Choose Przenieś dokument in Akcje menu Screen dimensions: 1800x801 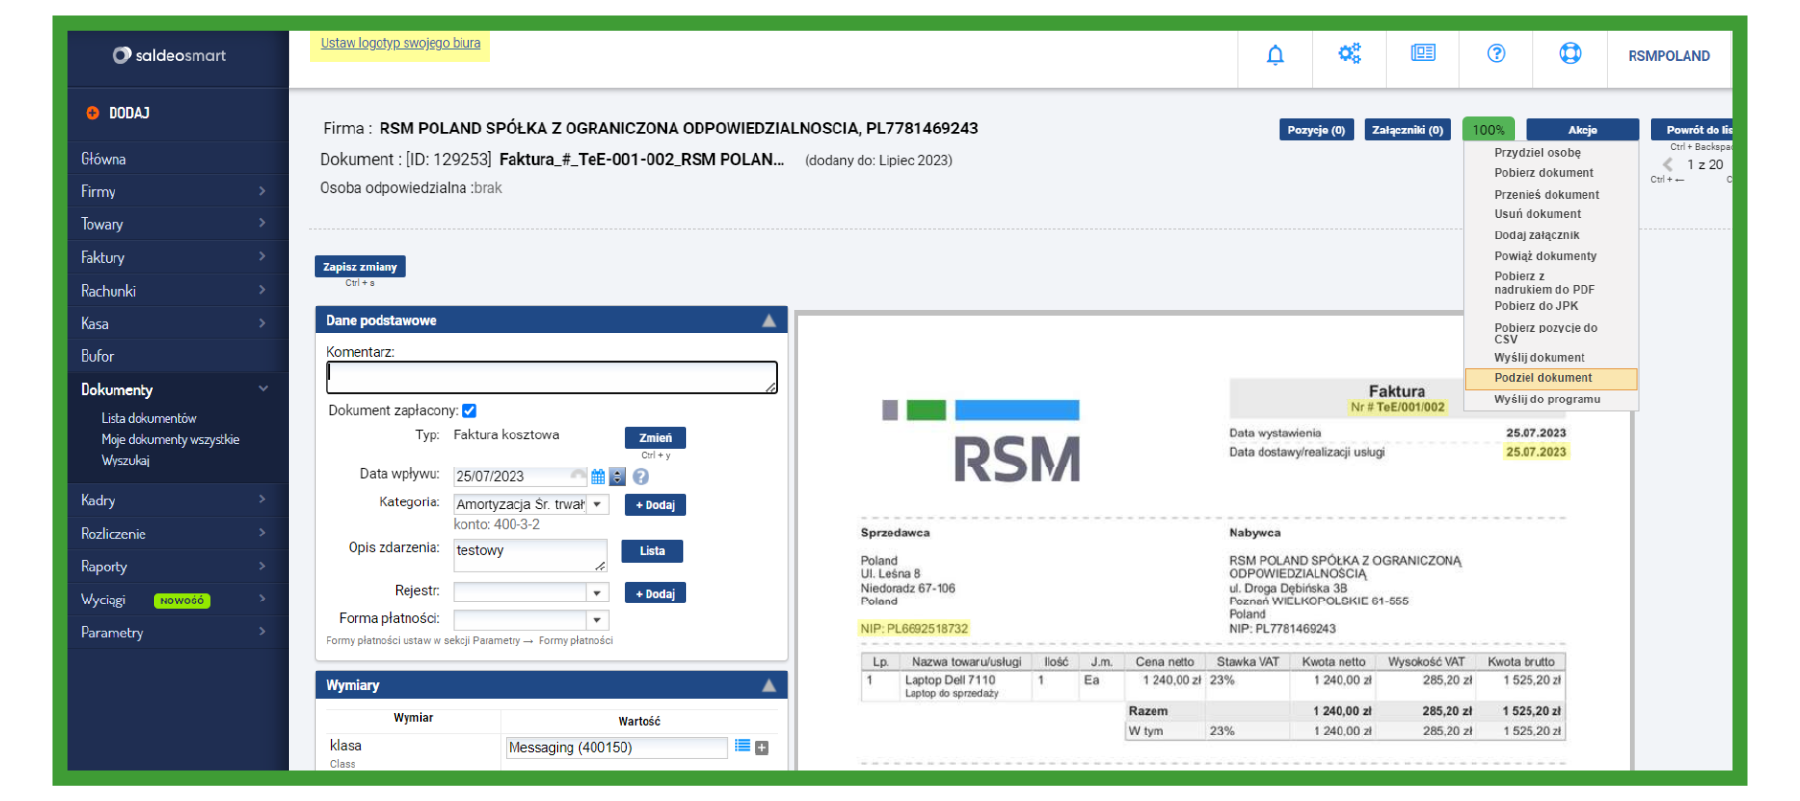pyautogui.click(x=1546, y=195)
